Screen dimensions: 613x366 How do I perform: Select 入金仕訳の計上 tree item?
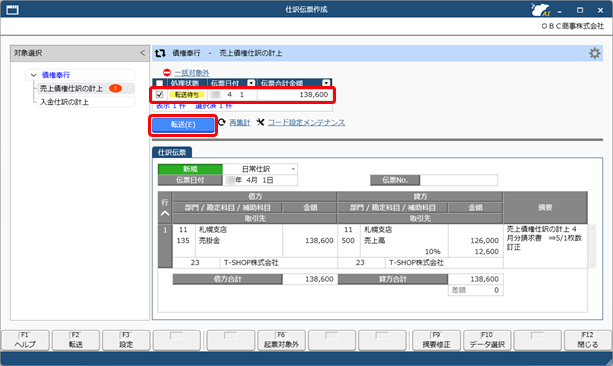tap(65, 102)
